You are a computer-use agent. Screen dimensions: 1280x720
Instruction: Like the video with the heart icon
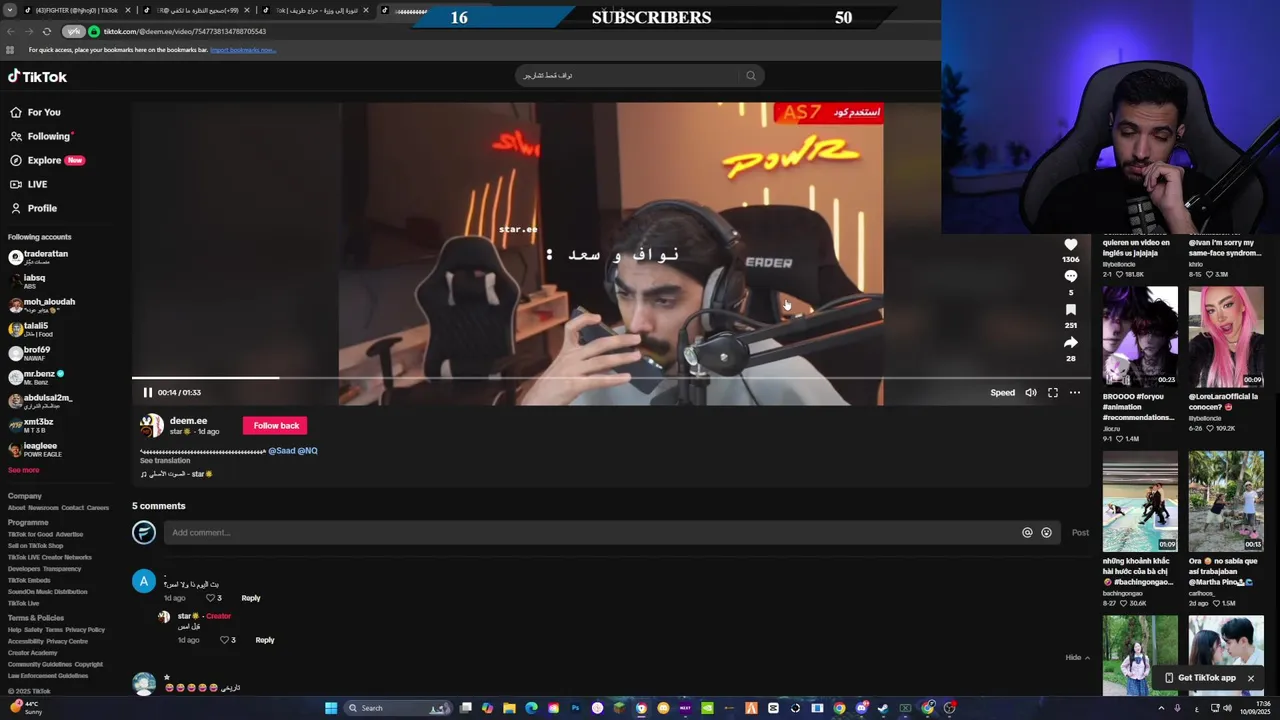pos(1070,245)
